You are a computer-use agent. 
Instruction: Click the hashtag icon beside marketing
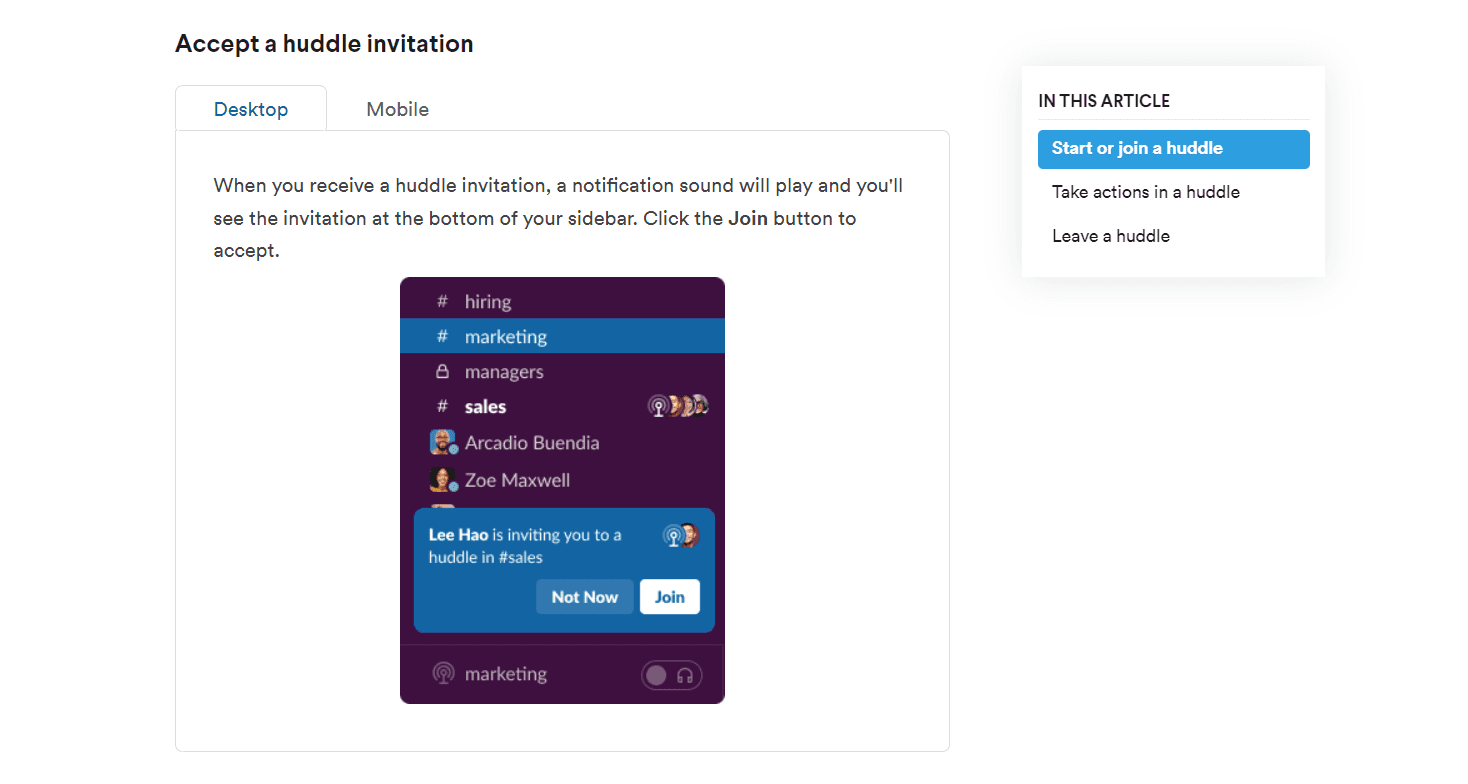coord(442,336)
